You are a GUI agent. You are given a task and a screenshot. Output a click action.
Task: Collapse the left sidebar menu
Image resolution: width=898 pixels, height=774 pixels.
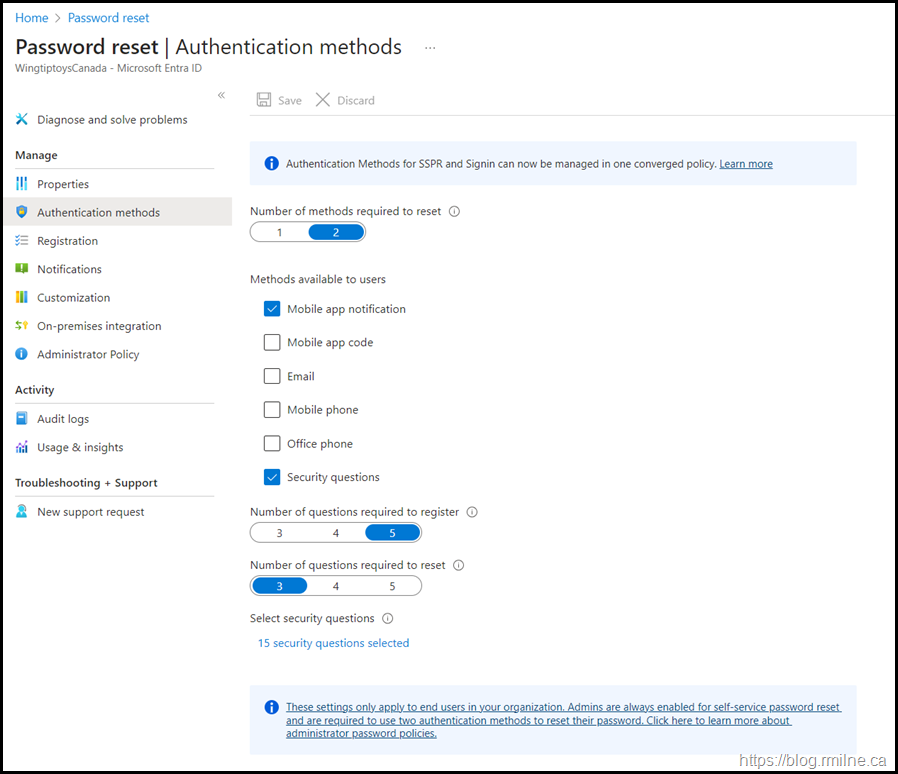click(x=221, y=95)
